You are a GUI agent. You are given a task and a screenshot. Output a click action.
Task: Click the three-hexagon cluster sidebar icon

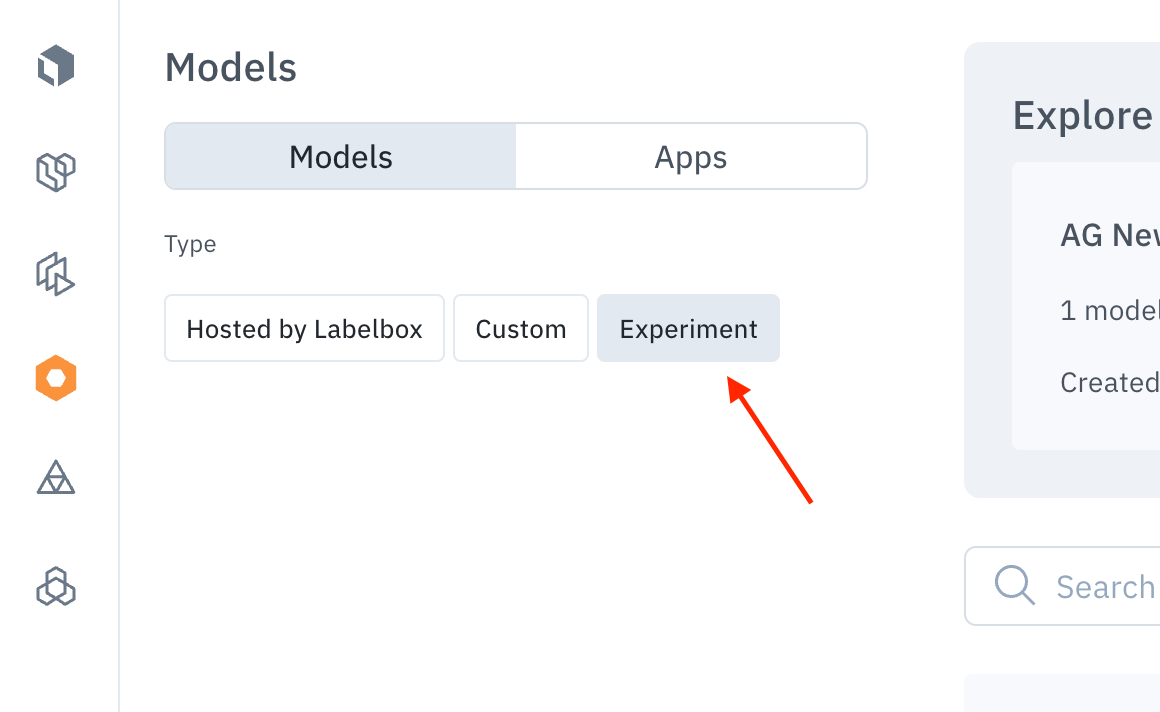[56, 587]
